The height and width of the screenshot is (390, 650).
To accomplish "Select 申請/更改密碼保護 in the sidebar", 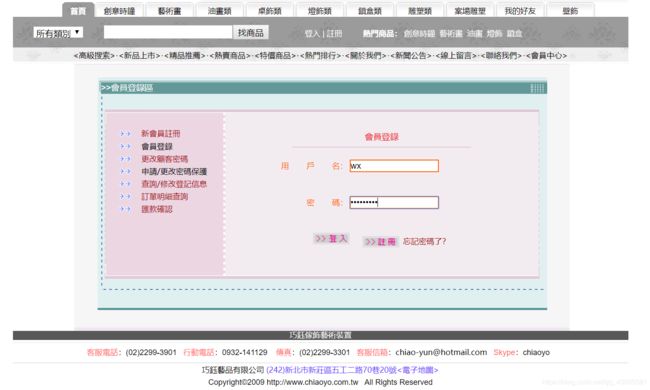I will tap(174, 171).
